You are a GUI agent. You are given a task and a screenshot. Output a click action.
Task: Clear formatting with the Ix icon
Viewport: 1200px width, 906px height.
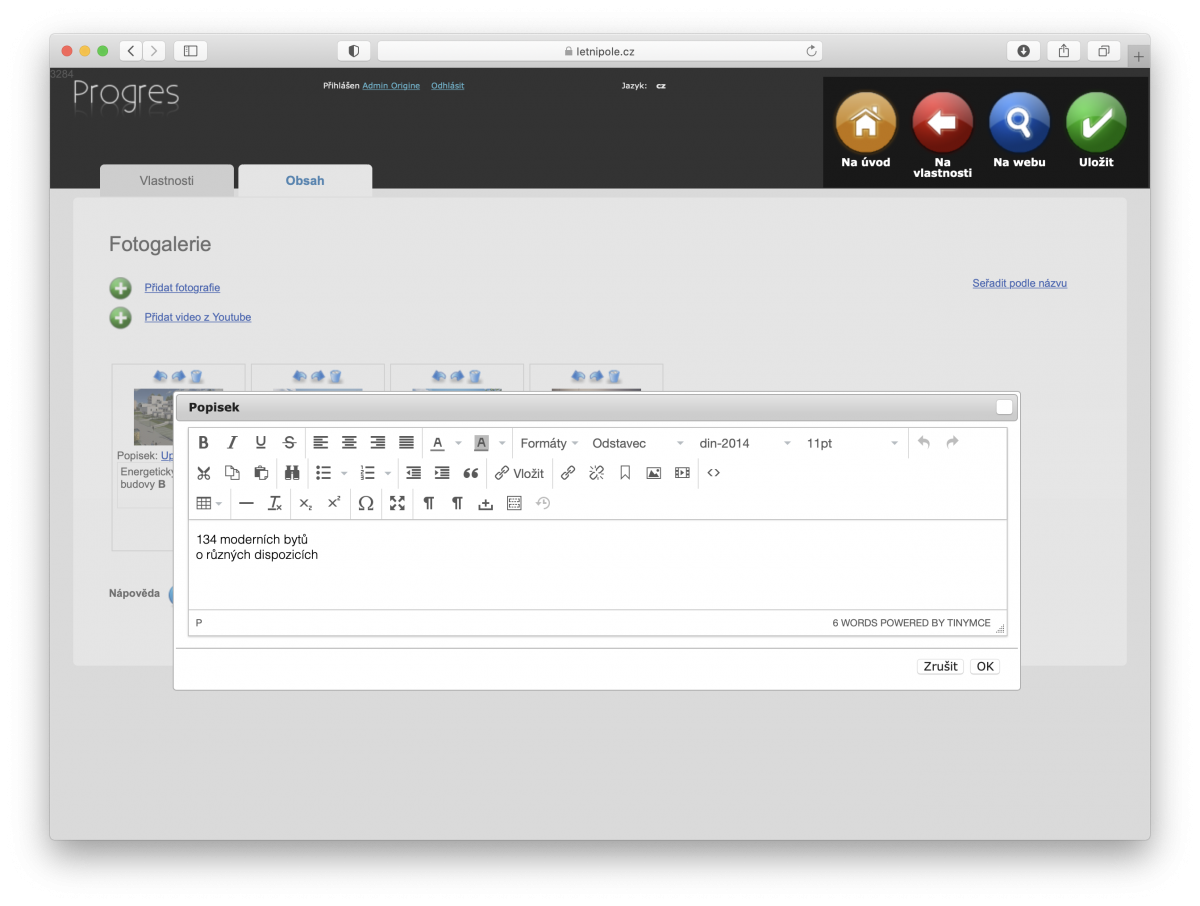tap(274, 503)
